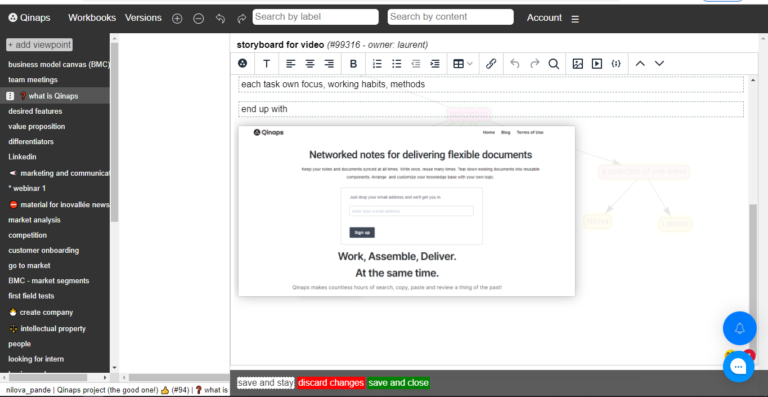Click the Qinaps icon in editor toolbar
The image size is (768, 397).
[242, 64]
